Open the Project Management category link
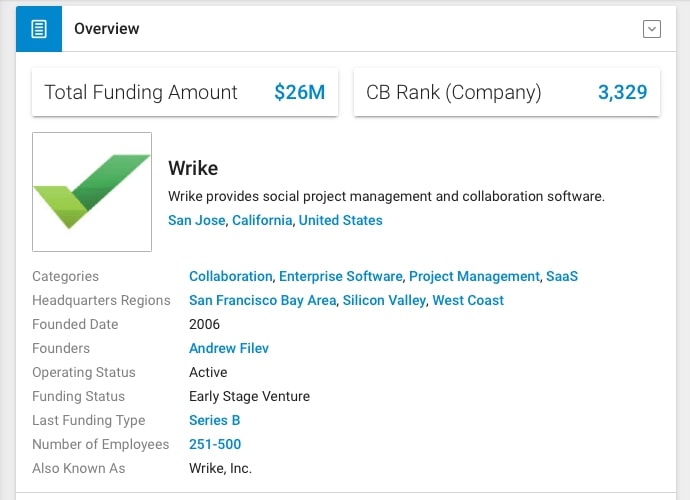 coord(474,276)
